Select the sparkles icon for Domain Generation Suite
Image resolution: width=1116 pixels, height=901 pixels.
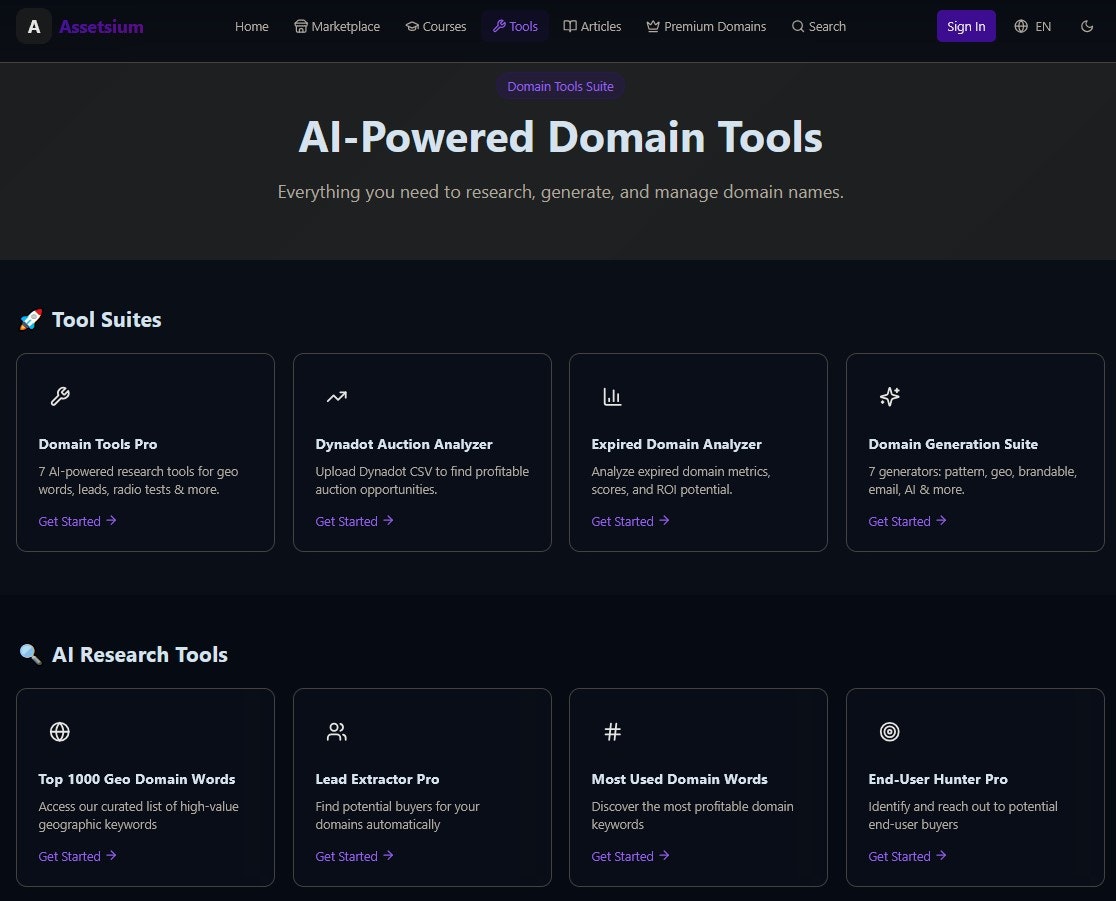coord(890,396)
